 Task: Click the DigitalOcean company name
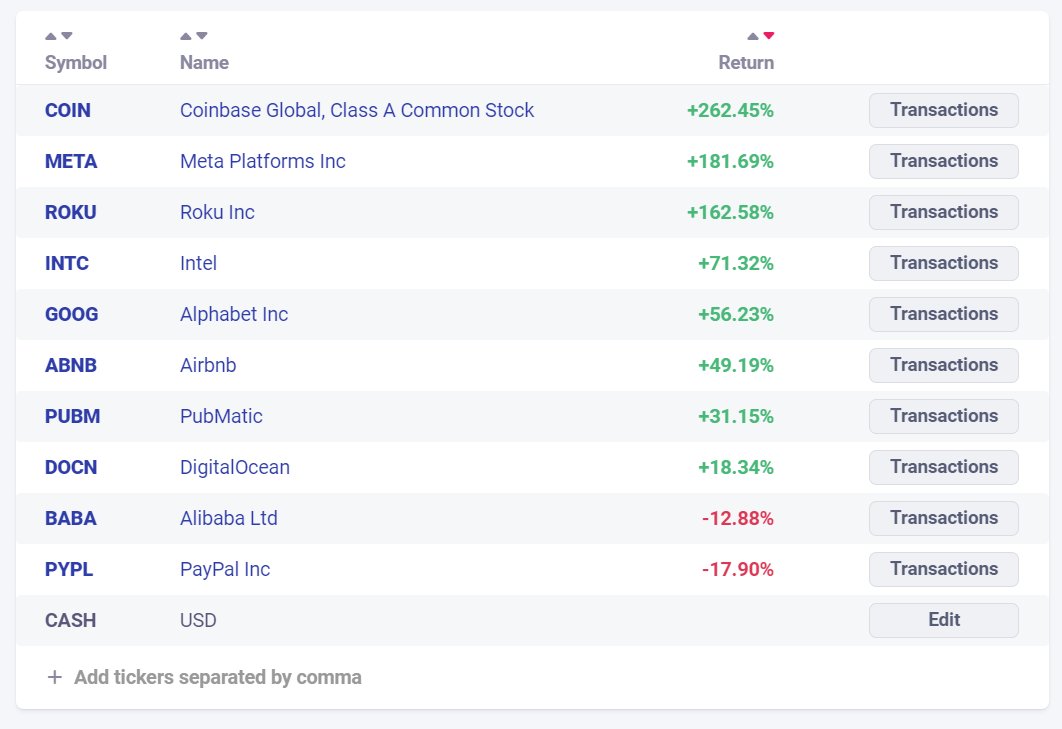(235, 467)
